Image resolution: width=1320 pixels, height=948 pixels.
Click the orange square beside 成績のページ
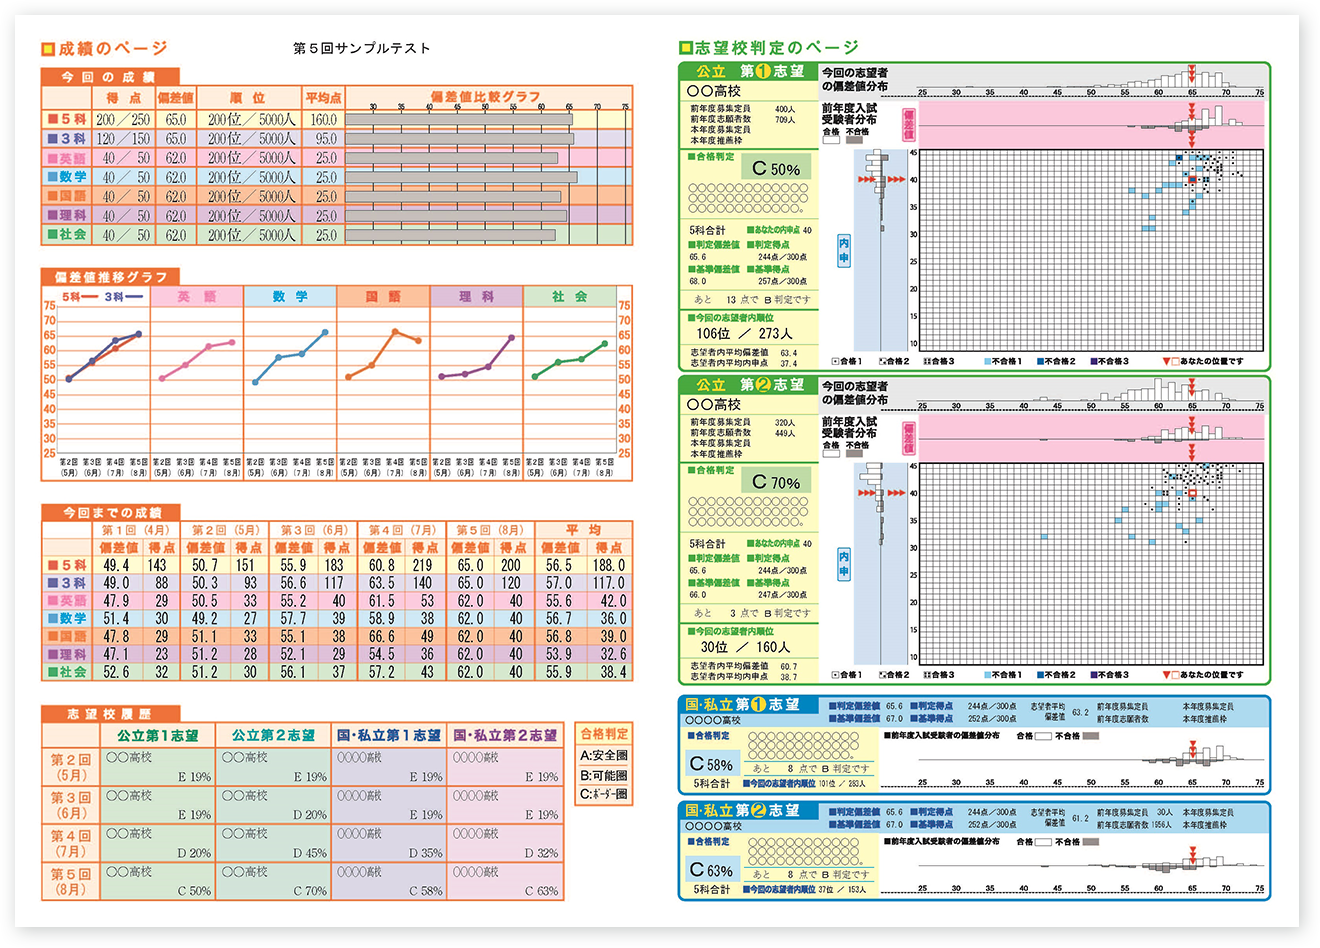click(48, 49)
